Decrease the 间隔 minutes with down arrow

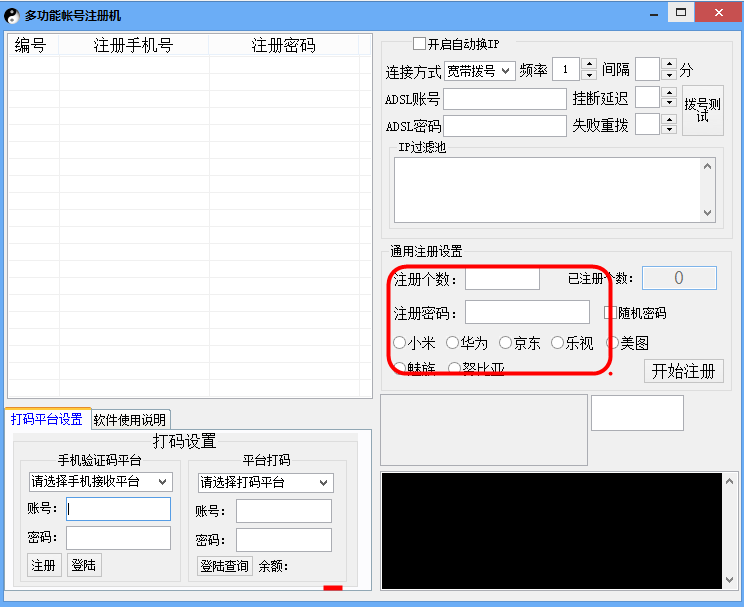[x=669, y=75]
